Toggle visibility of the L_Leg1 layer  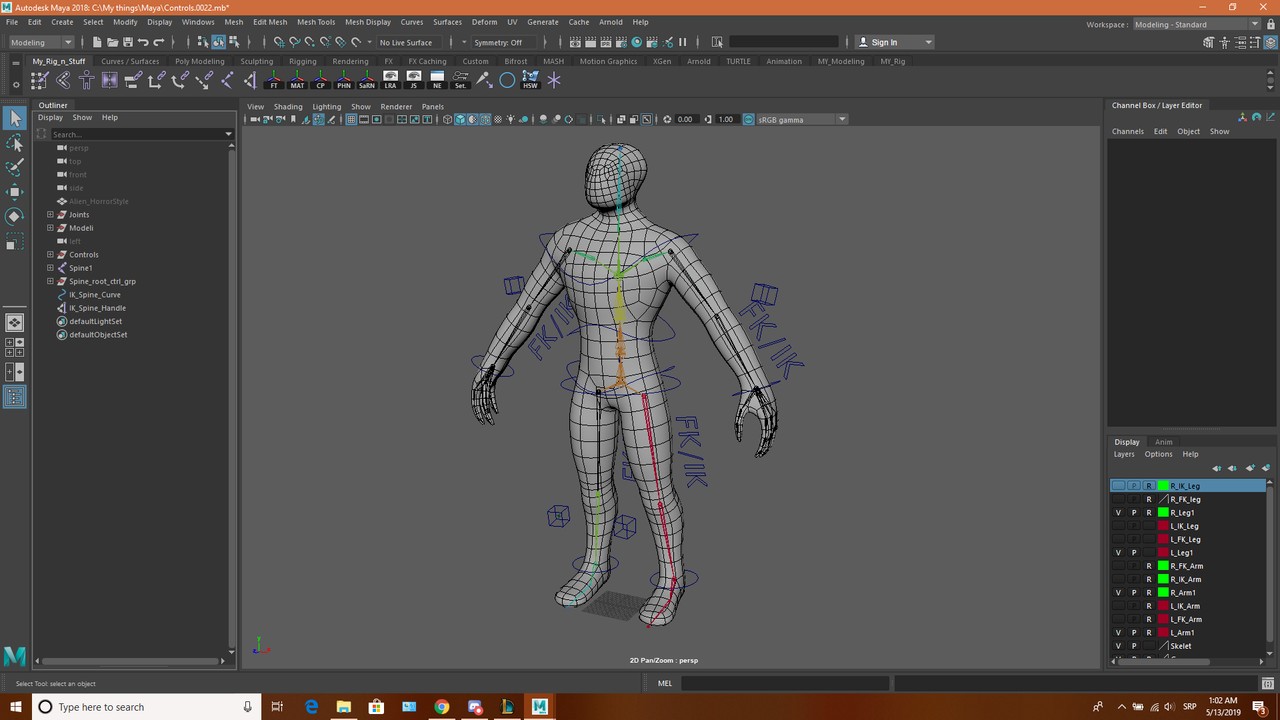1118,552
